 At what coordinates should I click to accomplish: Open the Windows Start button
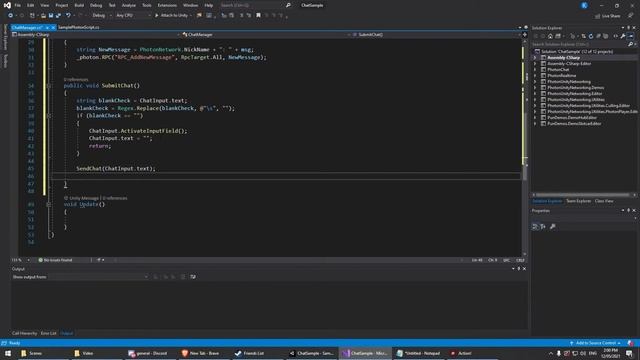(8, 353)
